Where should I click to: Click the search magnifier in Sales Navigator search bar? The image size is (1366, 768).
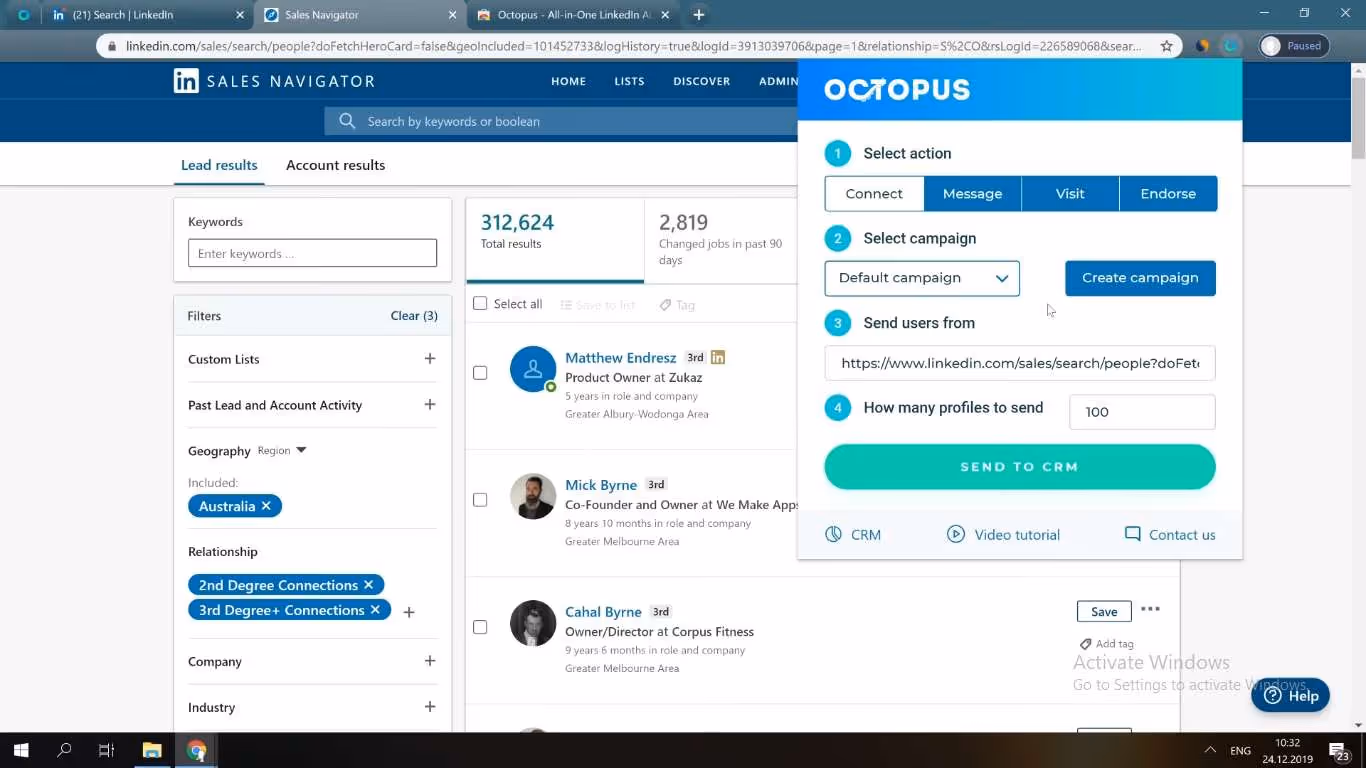coord(346,120)
